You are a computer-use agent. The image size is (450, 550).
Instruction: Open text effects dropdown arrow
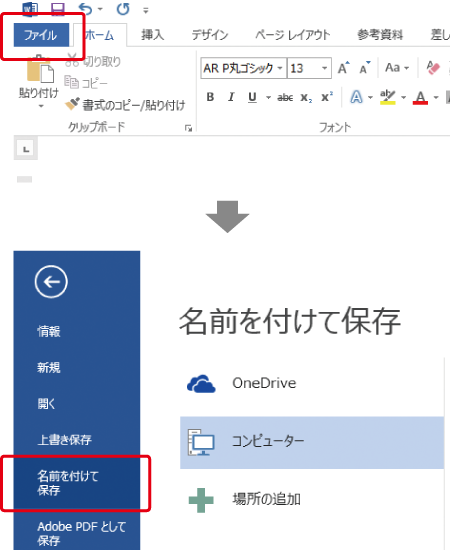(x=370, y=98)
